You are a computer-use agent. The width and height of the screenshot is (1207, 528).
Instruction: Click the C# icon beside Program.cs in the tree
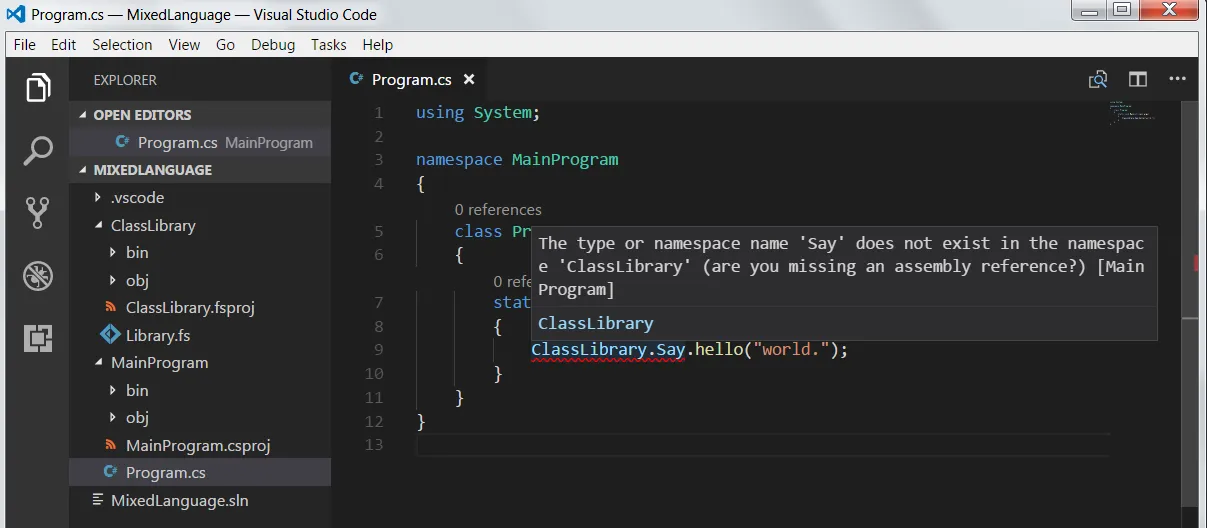[110, 472]
